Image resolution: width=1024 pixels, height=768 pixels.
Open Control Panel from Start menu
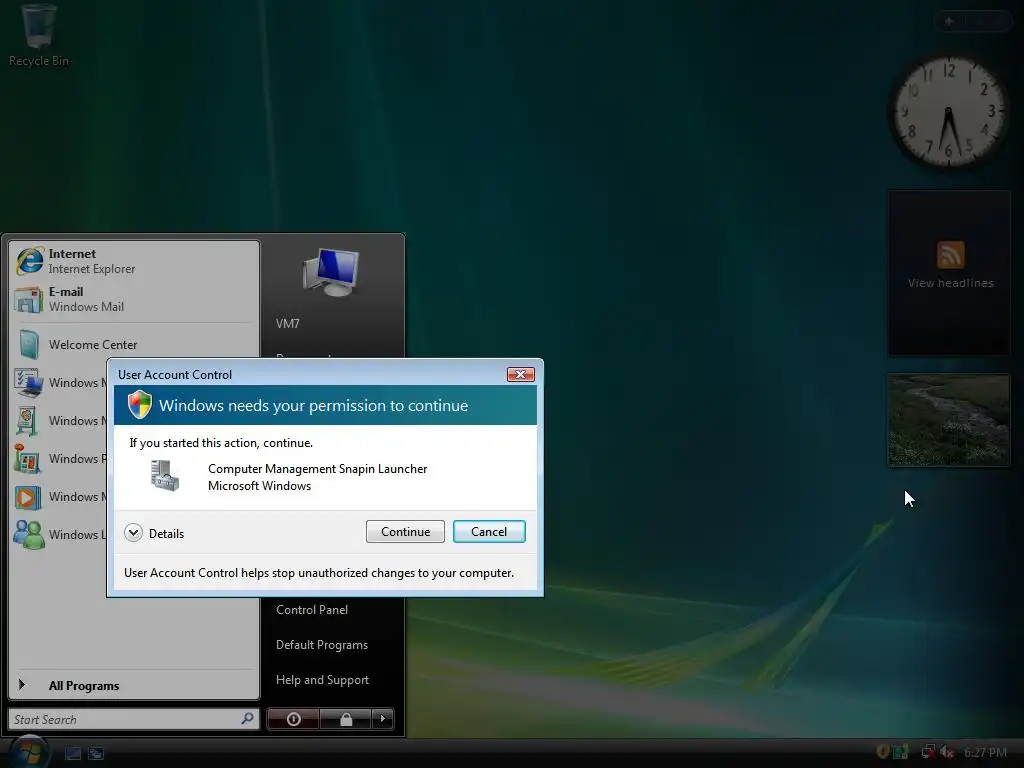312,609
